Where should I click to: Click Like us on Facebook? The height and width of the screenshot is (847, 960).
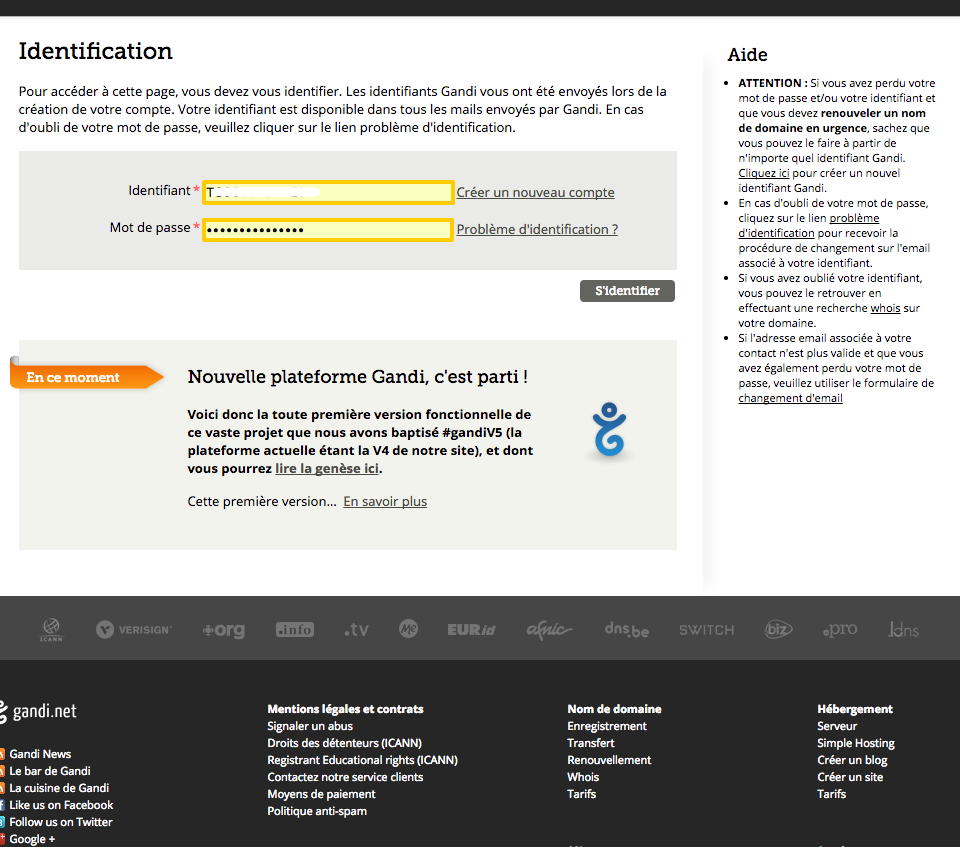[61, 805]
